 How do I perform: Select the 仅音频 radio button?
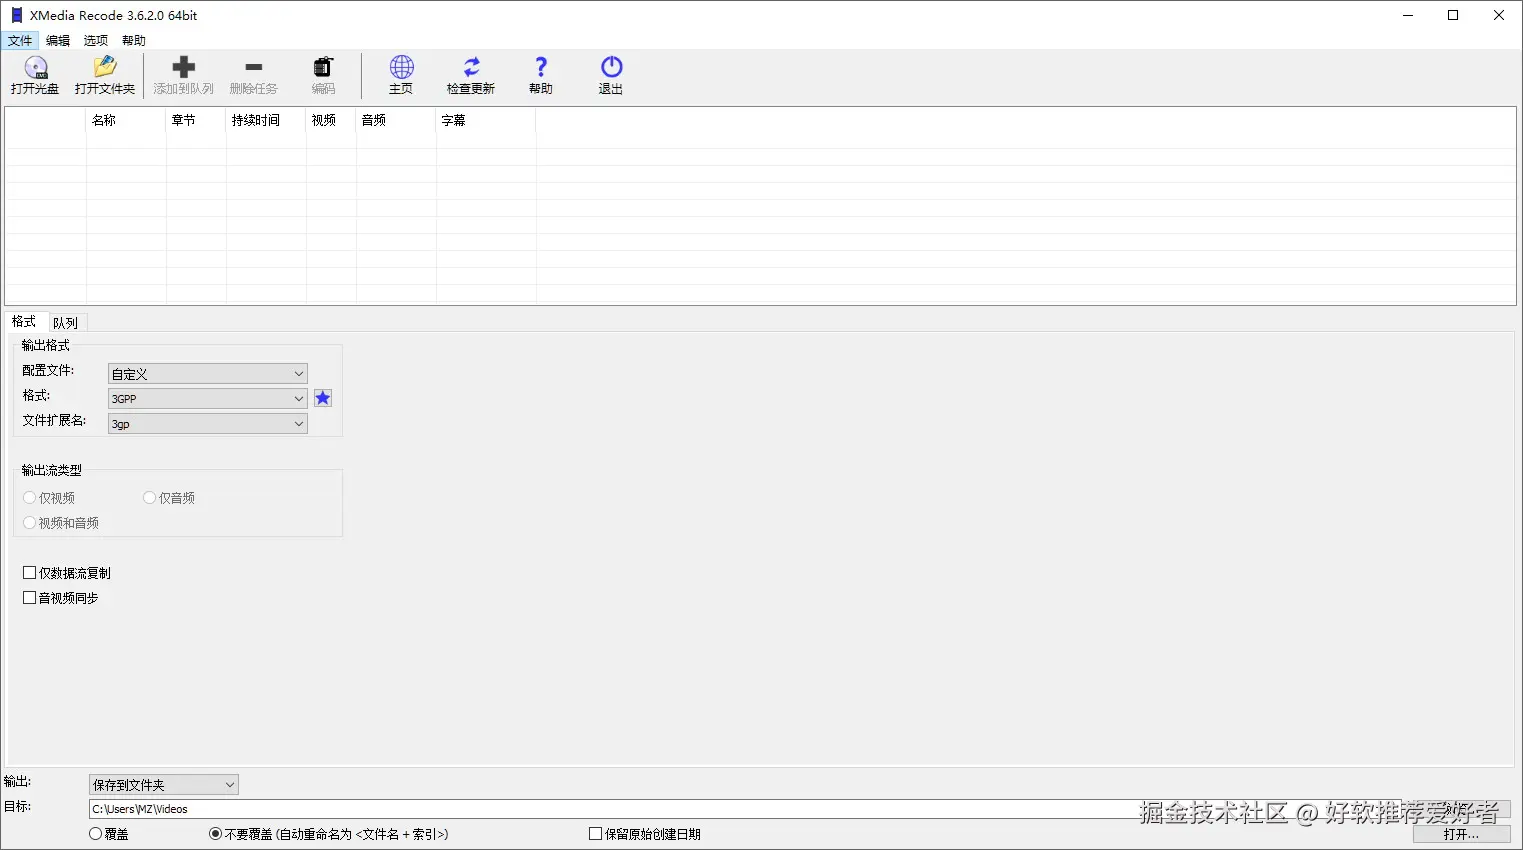149,498
